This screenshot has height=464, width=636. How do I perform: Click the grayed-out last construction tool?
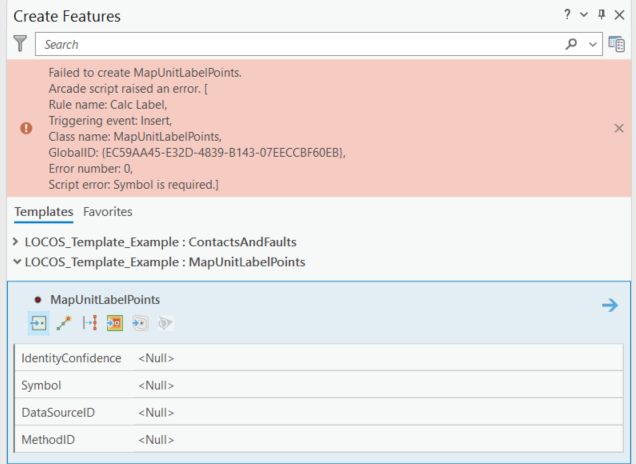click(x=165, y=323)
